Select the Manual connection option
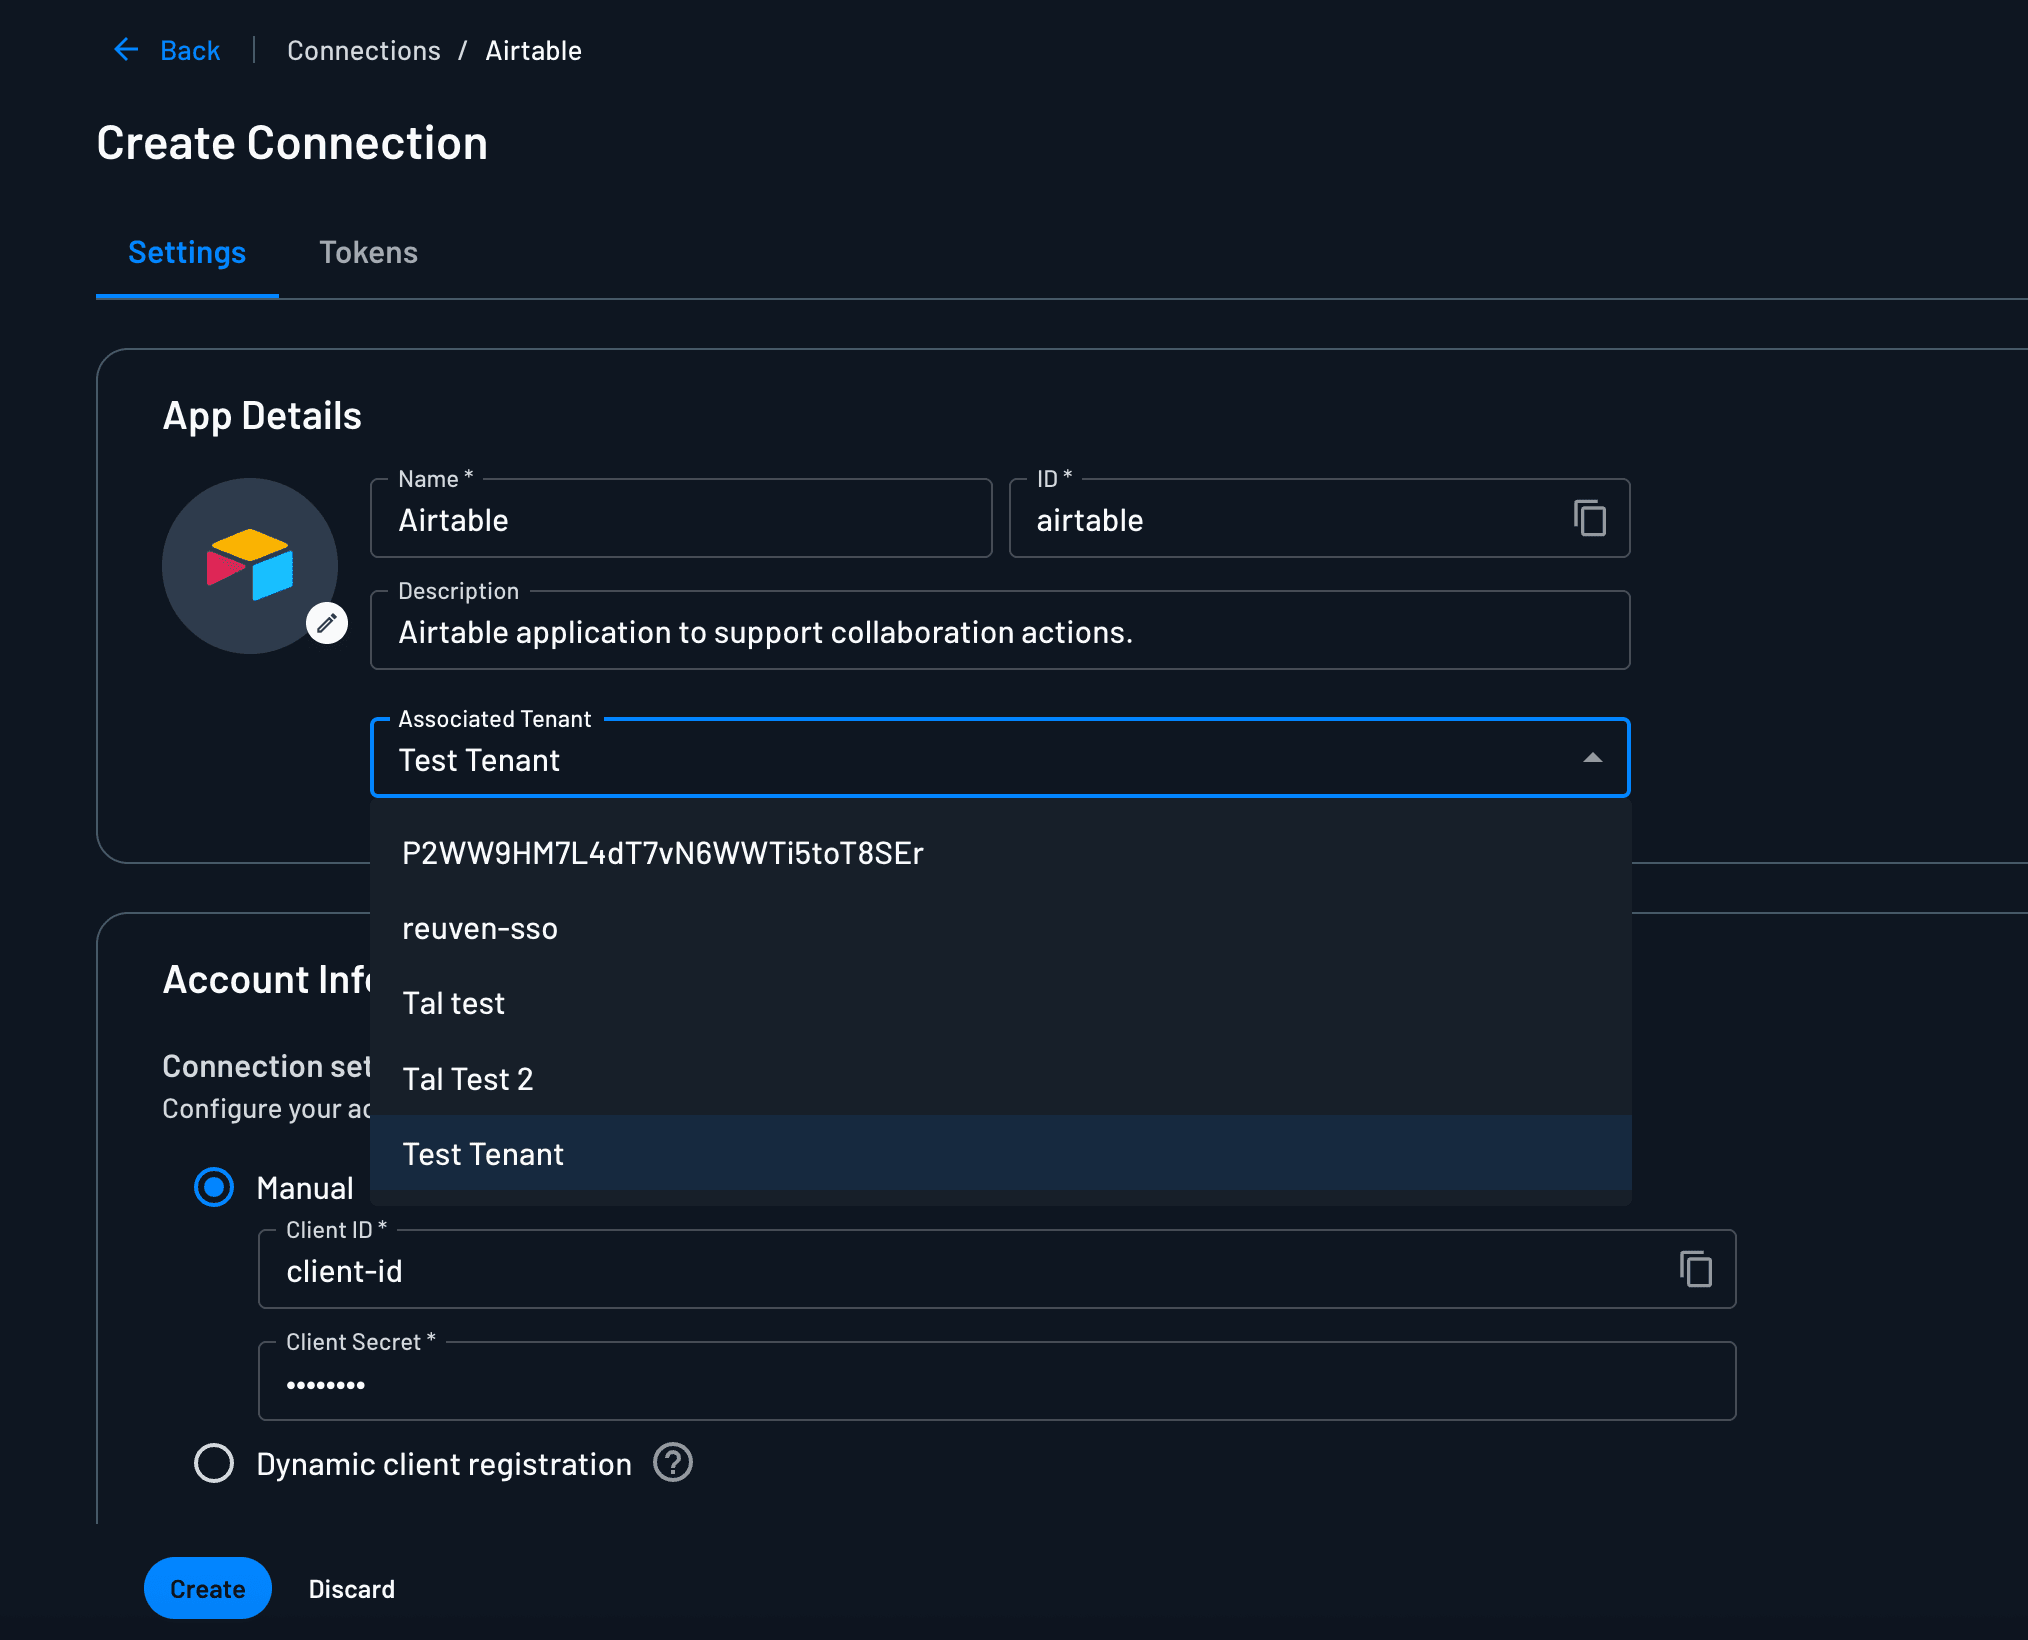The width and height of the screenshot is (2028, 1640). [x=213, y=1187]
